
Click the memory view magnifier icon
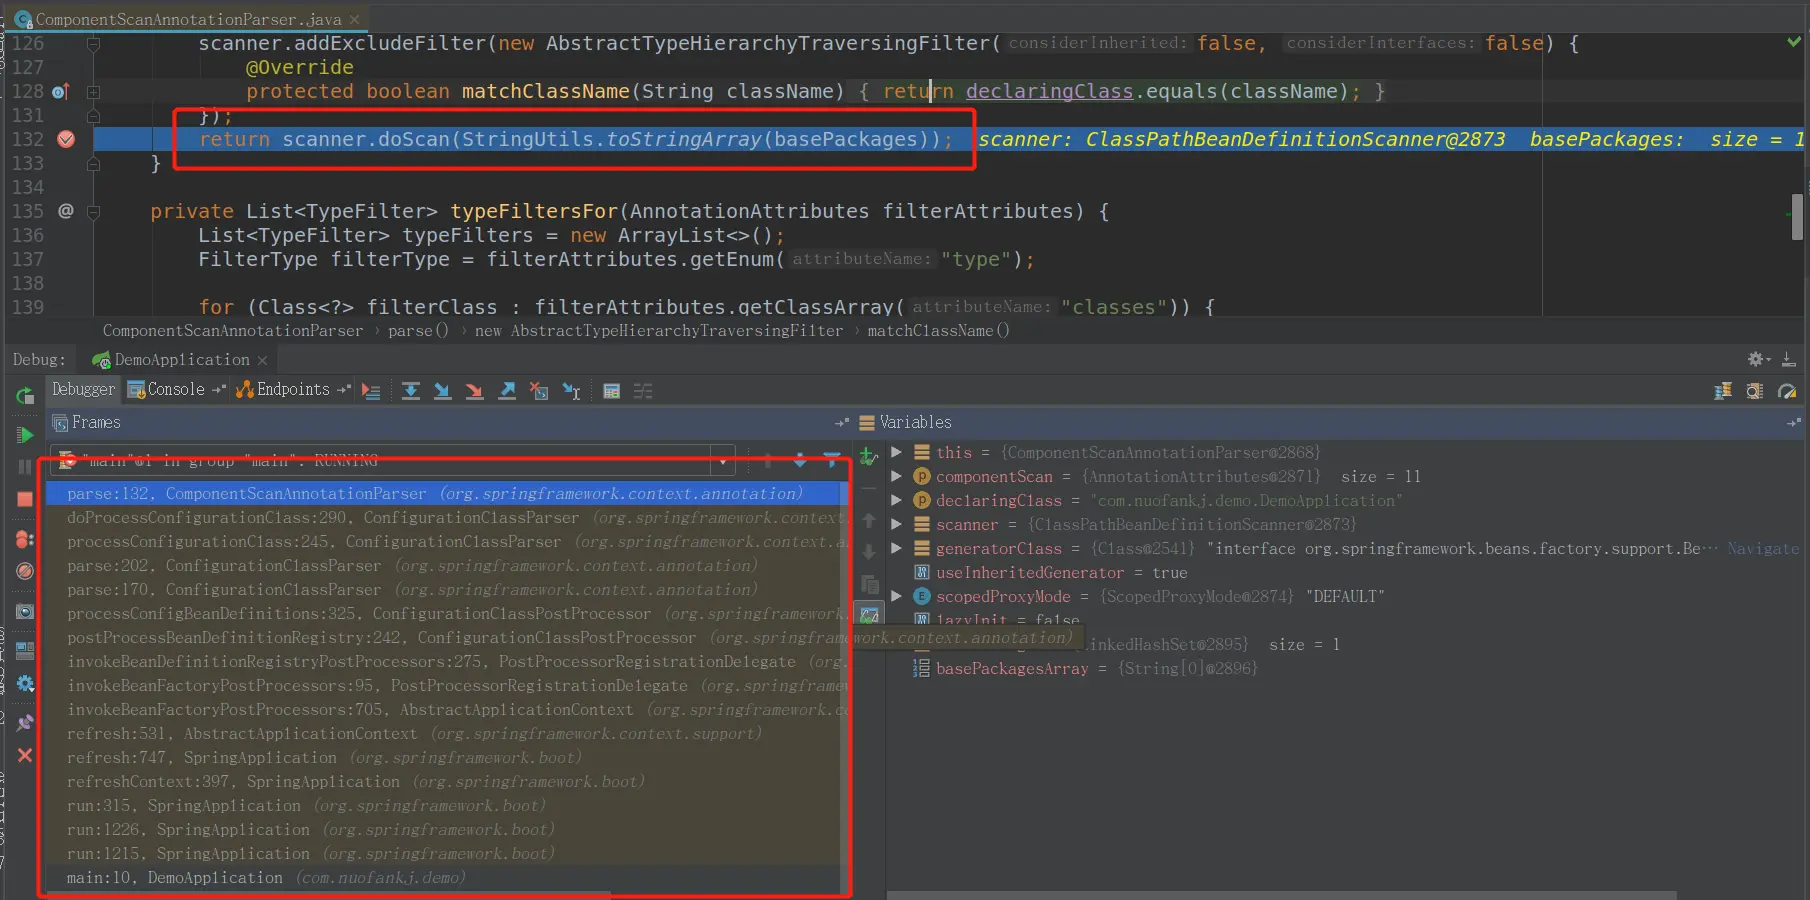[1755, 391]
